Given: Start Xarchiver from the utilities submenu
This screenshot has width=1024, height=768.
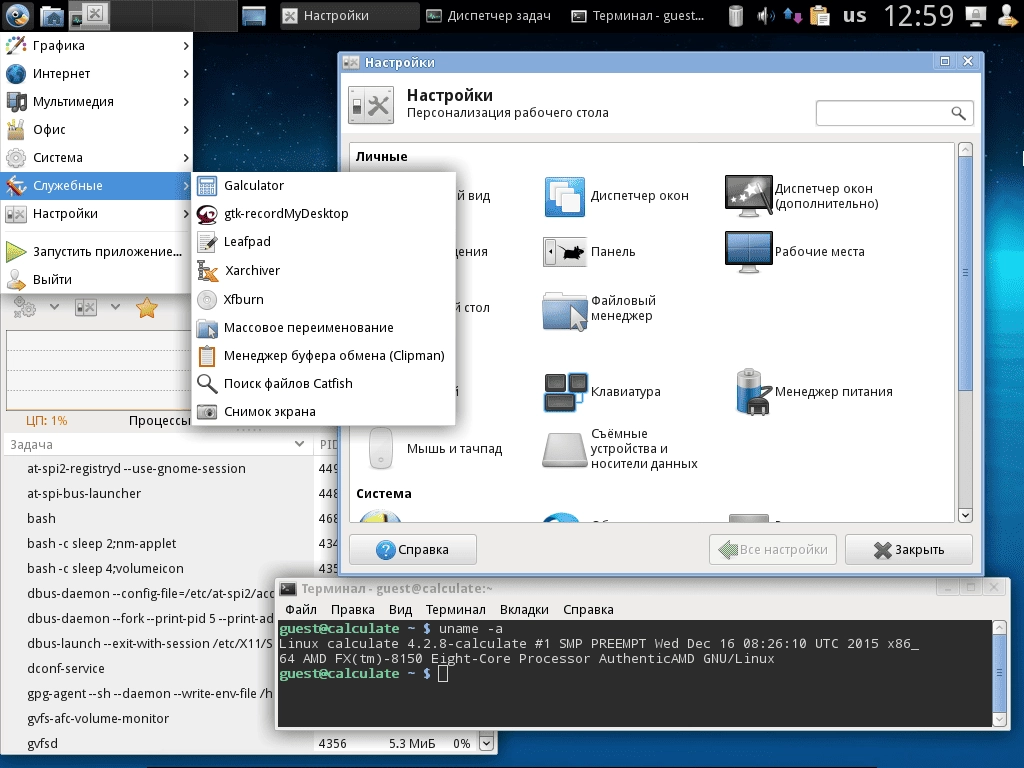Looking at the screenshot, I should pyautogui.click(x=323, y=270).
